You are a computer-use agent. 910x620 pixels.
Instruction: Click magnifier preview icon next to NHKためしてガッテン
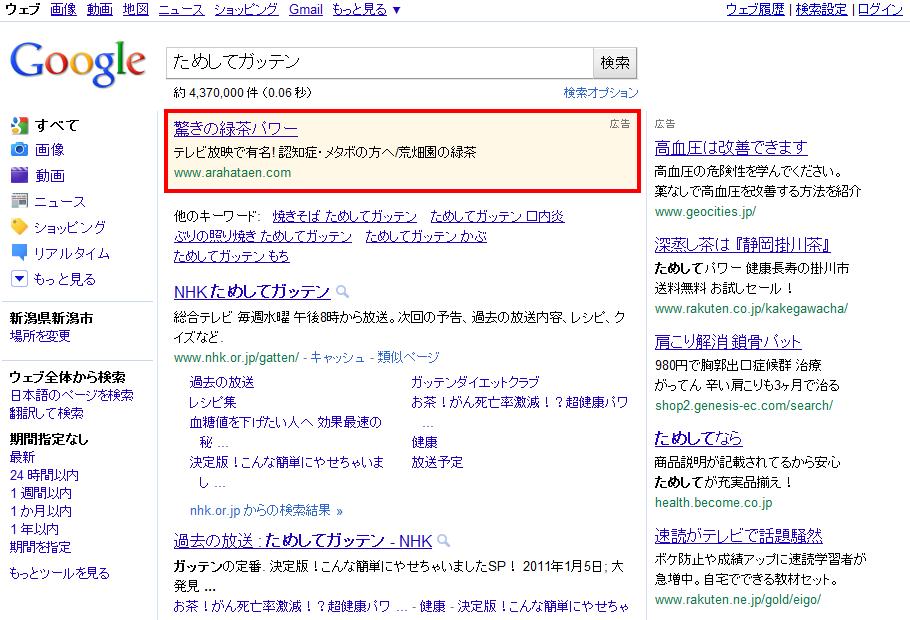tap(342, 291)
